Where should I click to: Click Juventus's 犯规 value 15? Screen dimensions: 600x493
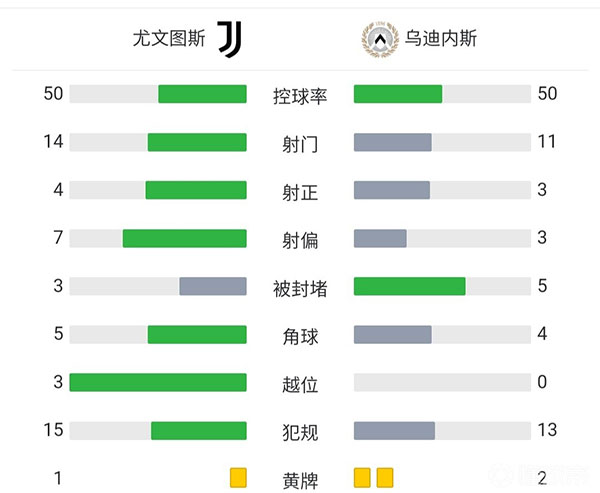(53, 430)
